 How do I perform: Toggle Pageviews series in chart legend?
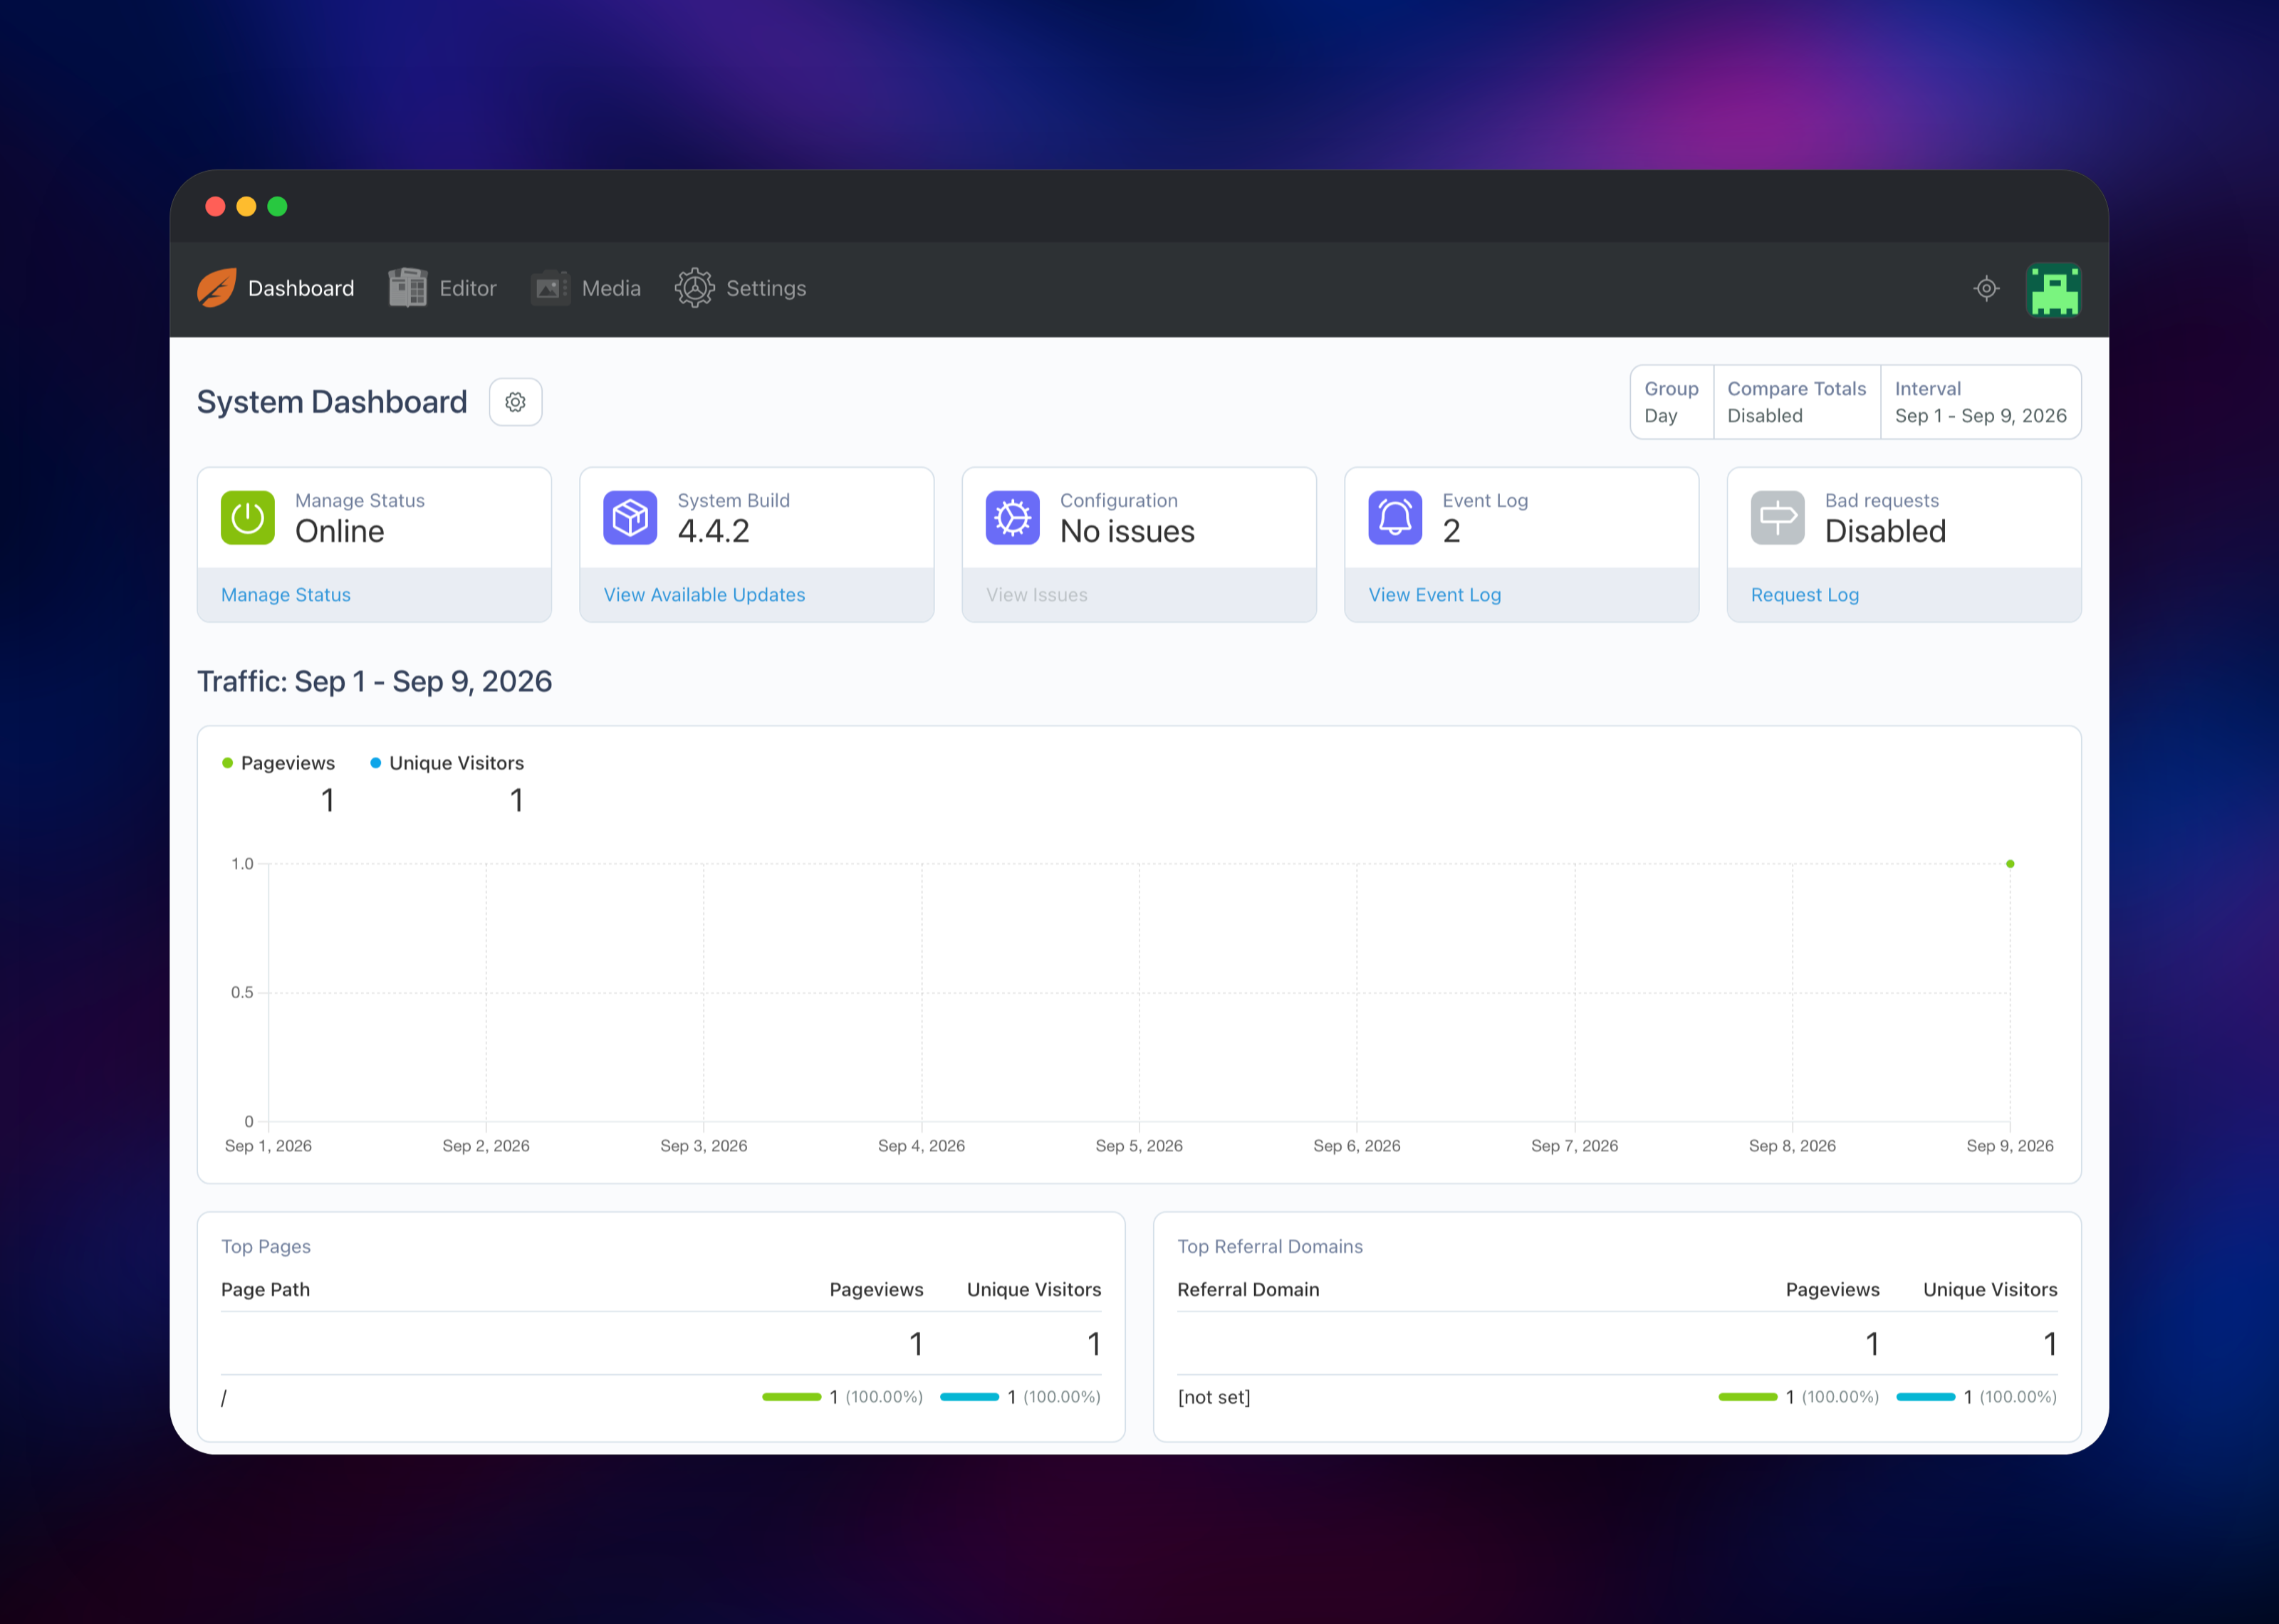tap(279, 763)
